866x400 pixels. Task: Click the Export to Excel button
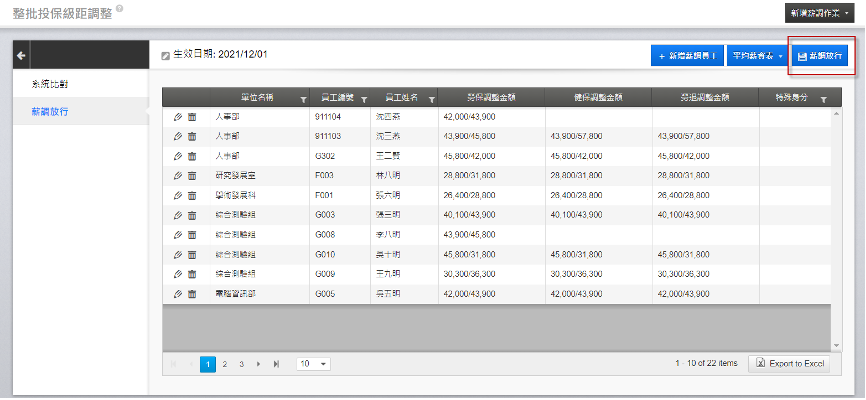point(789,363)
